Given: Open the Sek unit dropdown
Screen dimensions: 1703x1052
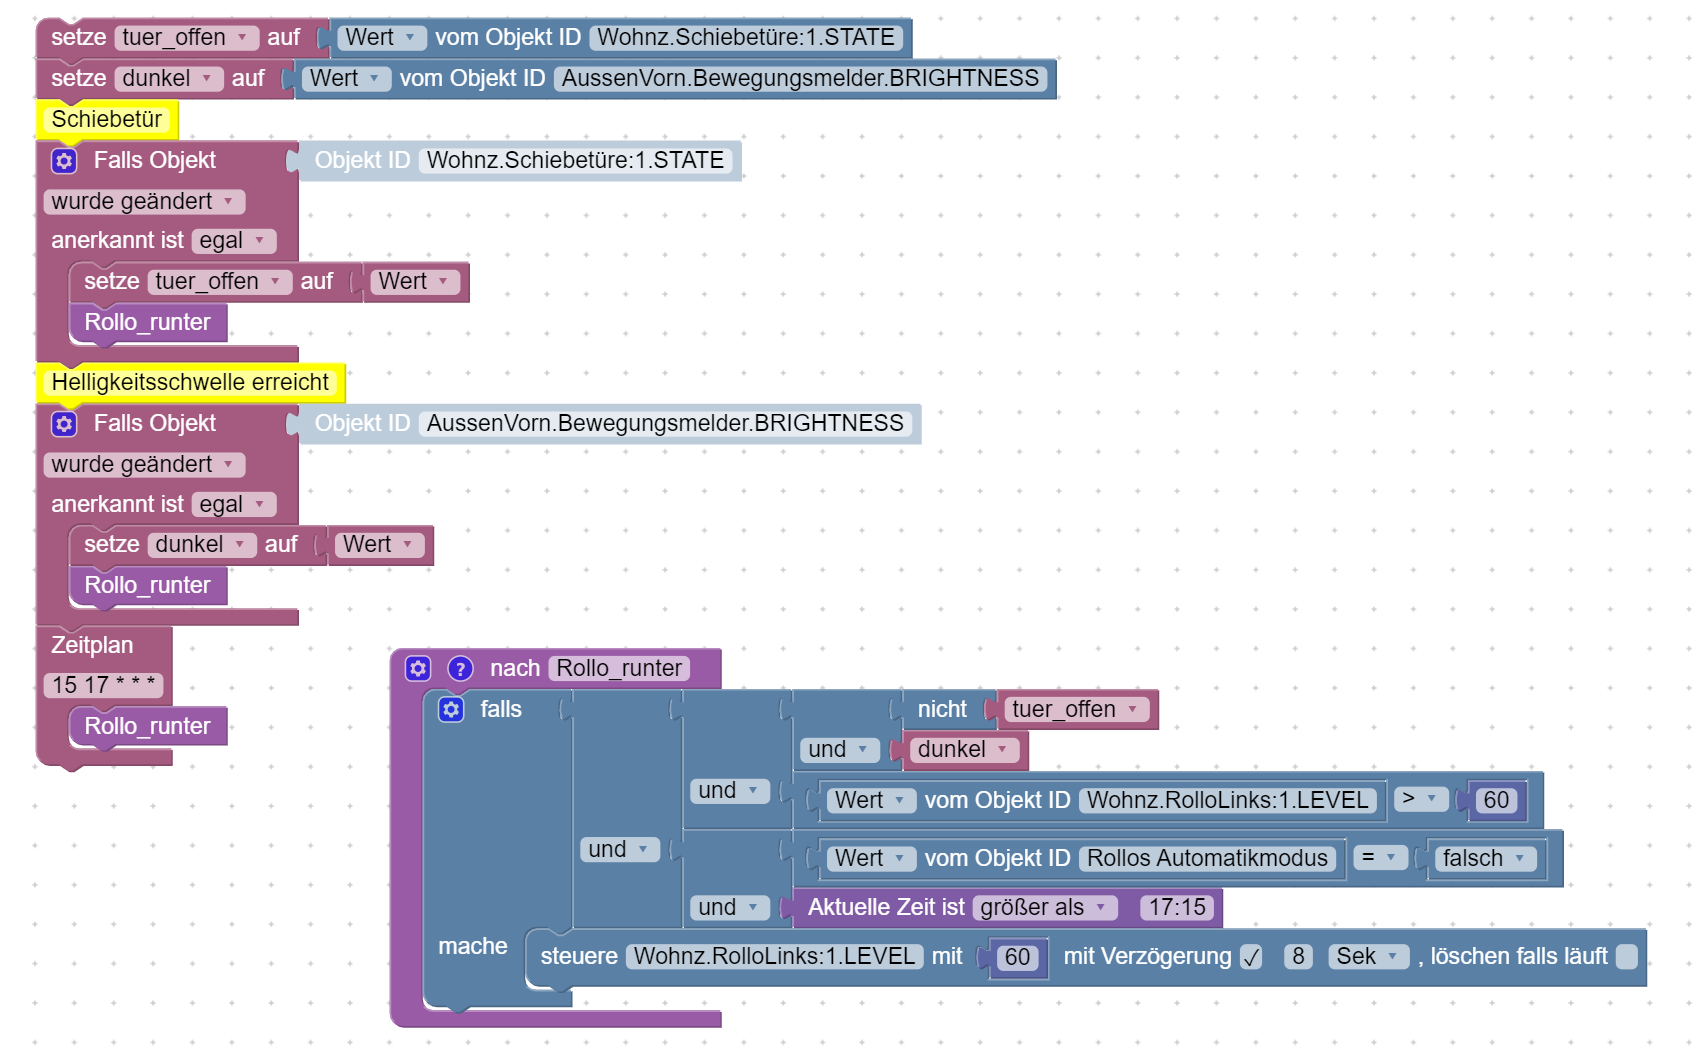Looking at the screenshot, I should point(1369,957).
